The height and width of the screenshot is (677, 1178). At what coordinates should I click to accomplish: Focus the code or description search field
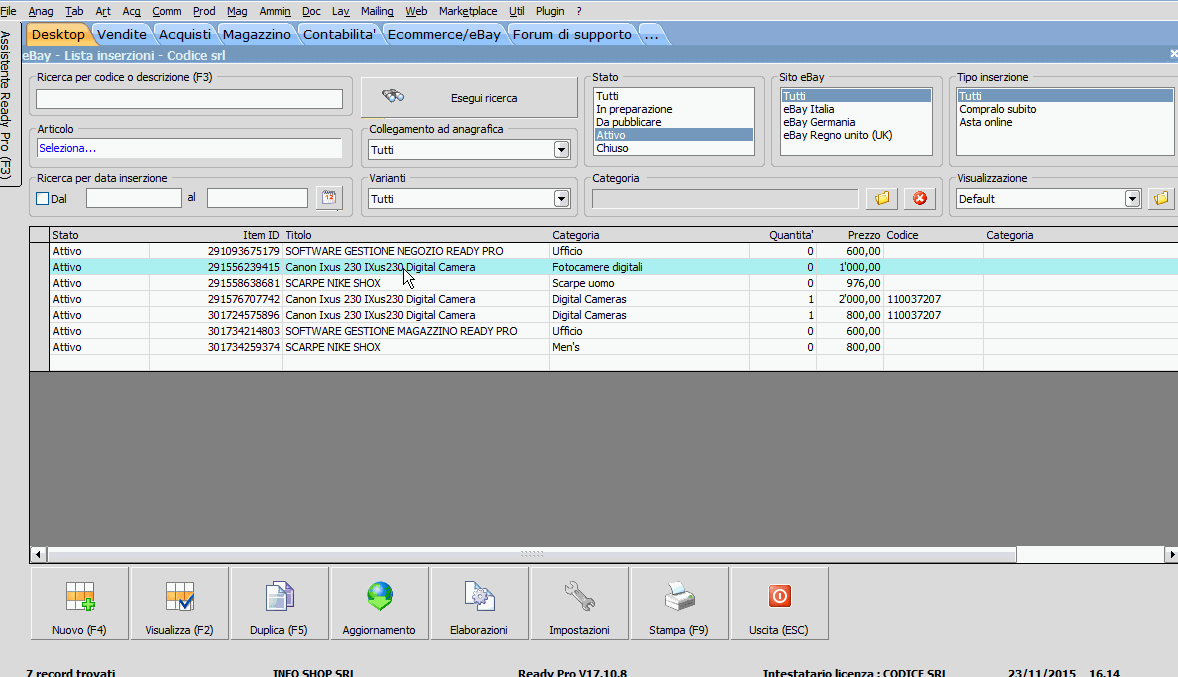(x=189, y=98)
